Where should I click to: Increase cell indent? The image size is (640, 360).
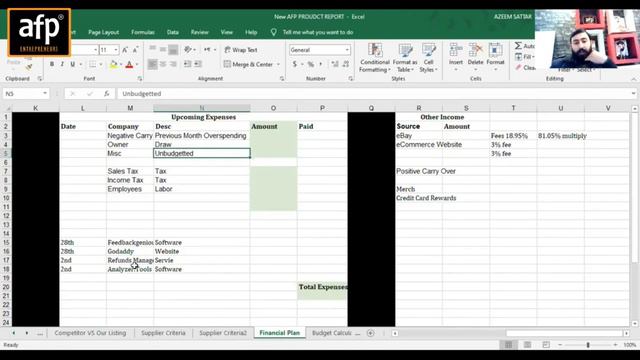pyautogui.click(x=198, y=64)
